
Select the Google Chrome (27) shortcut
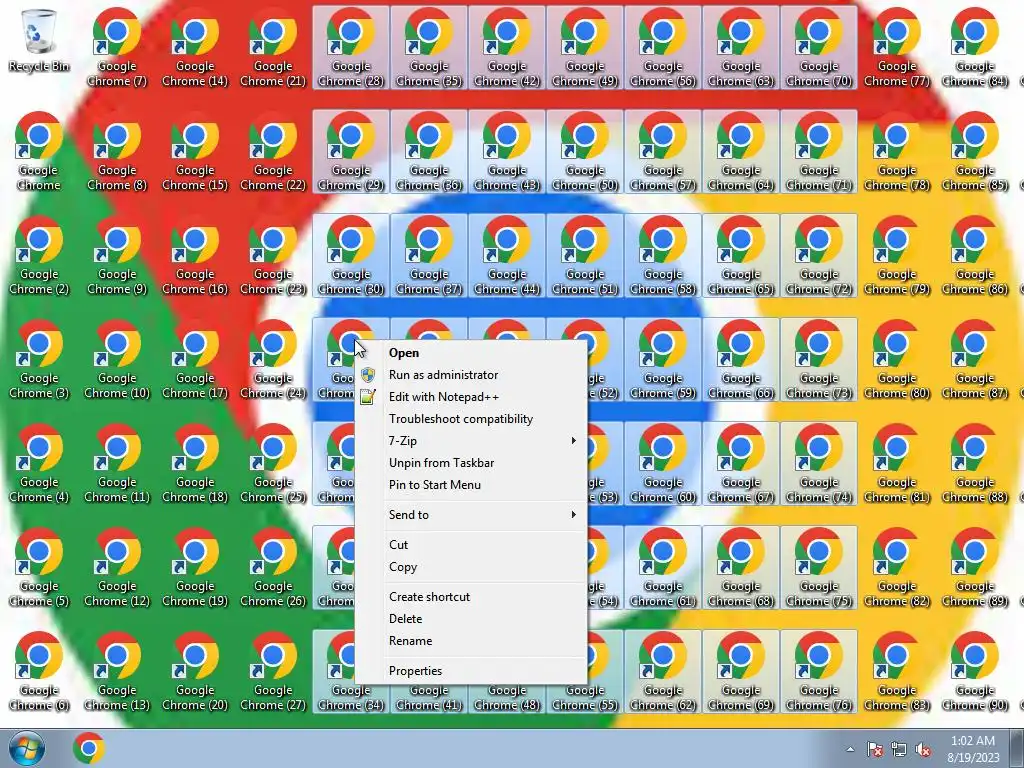coord(273,671)
